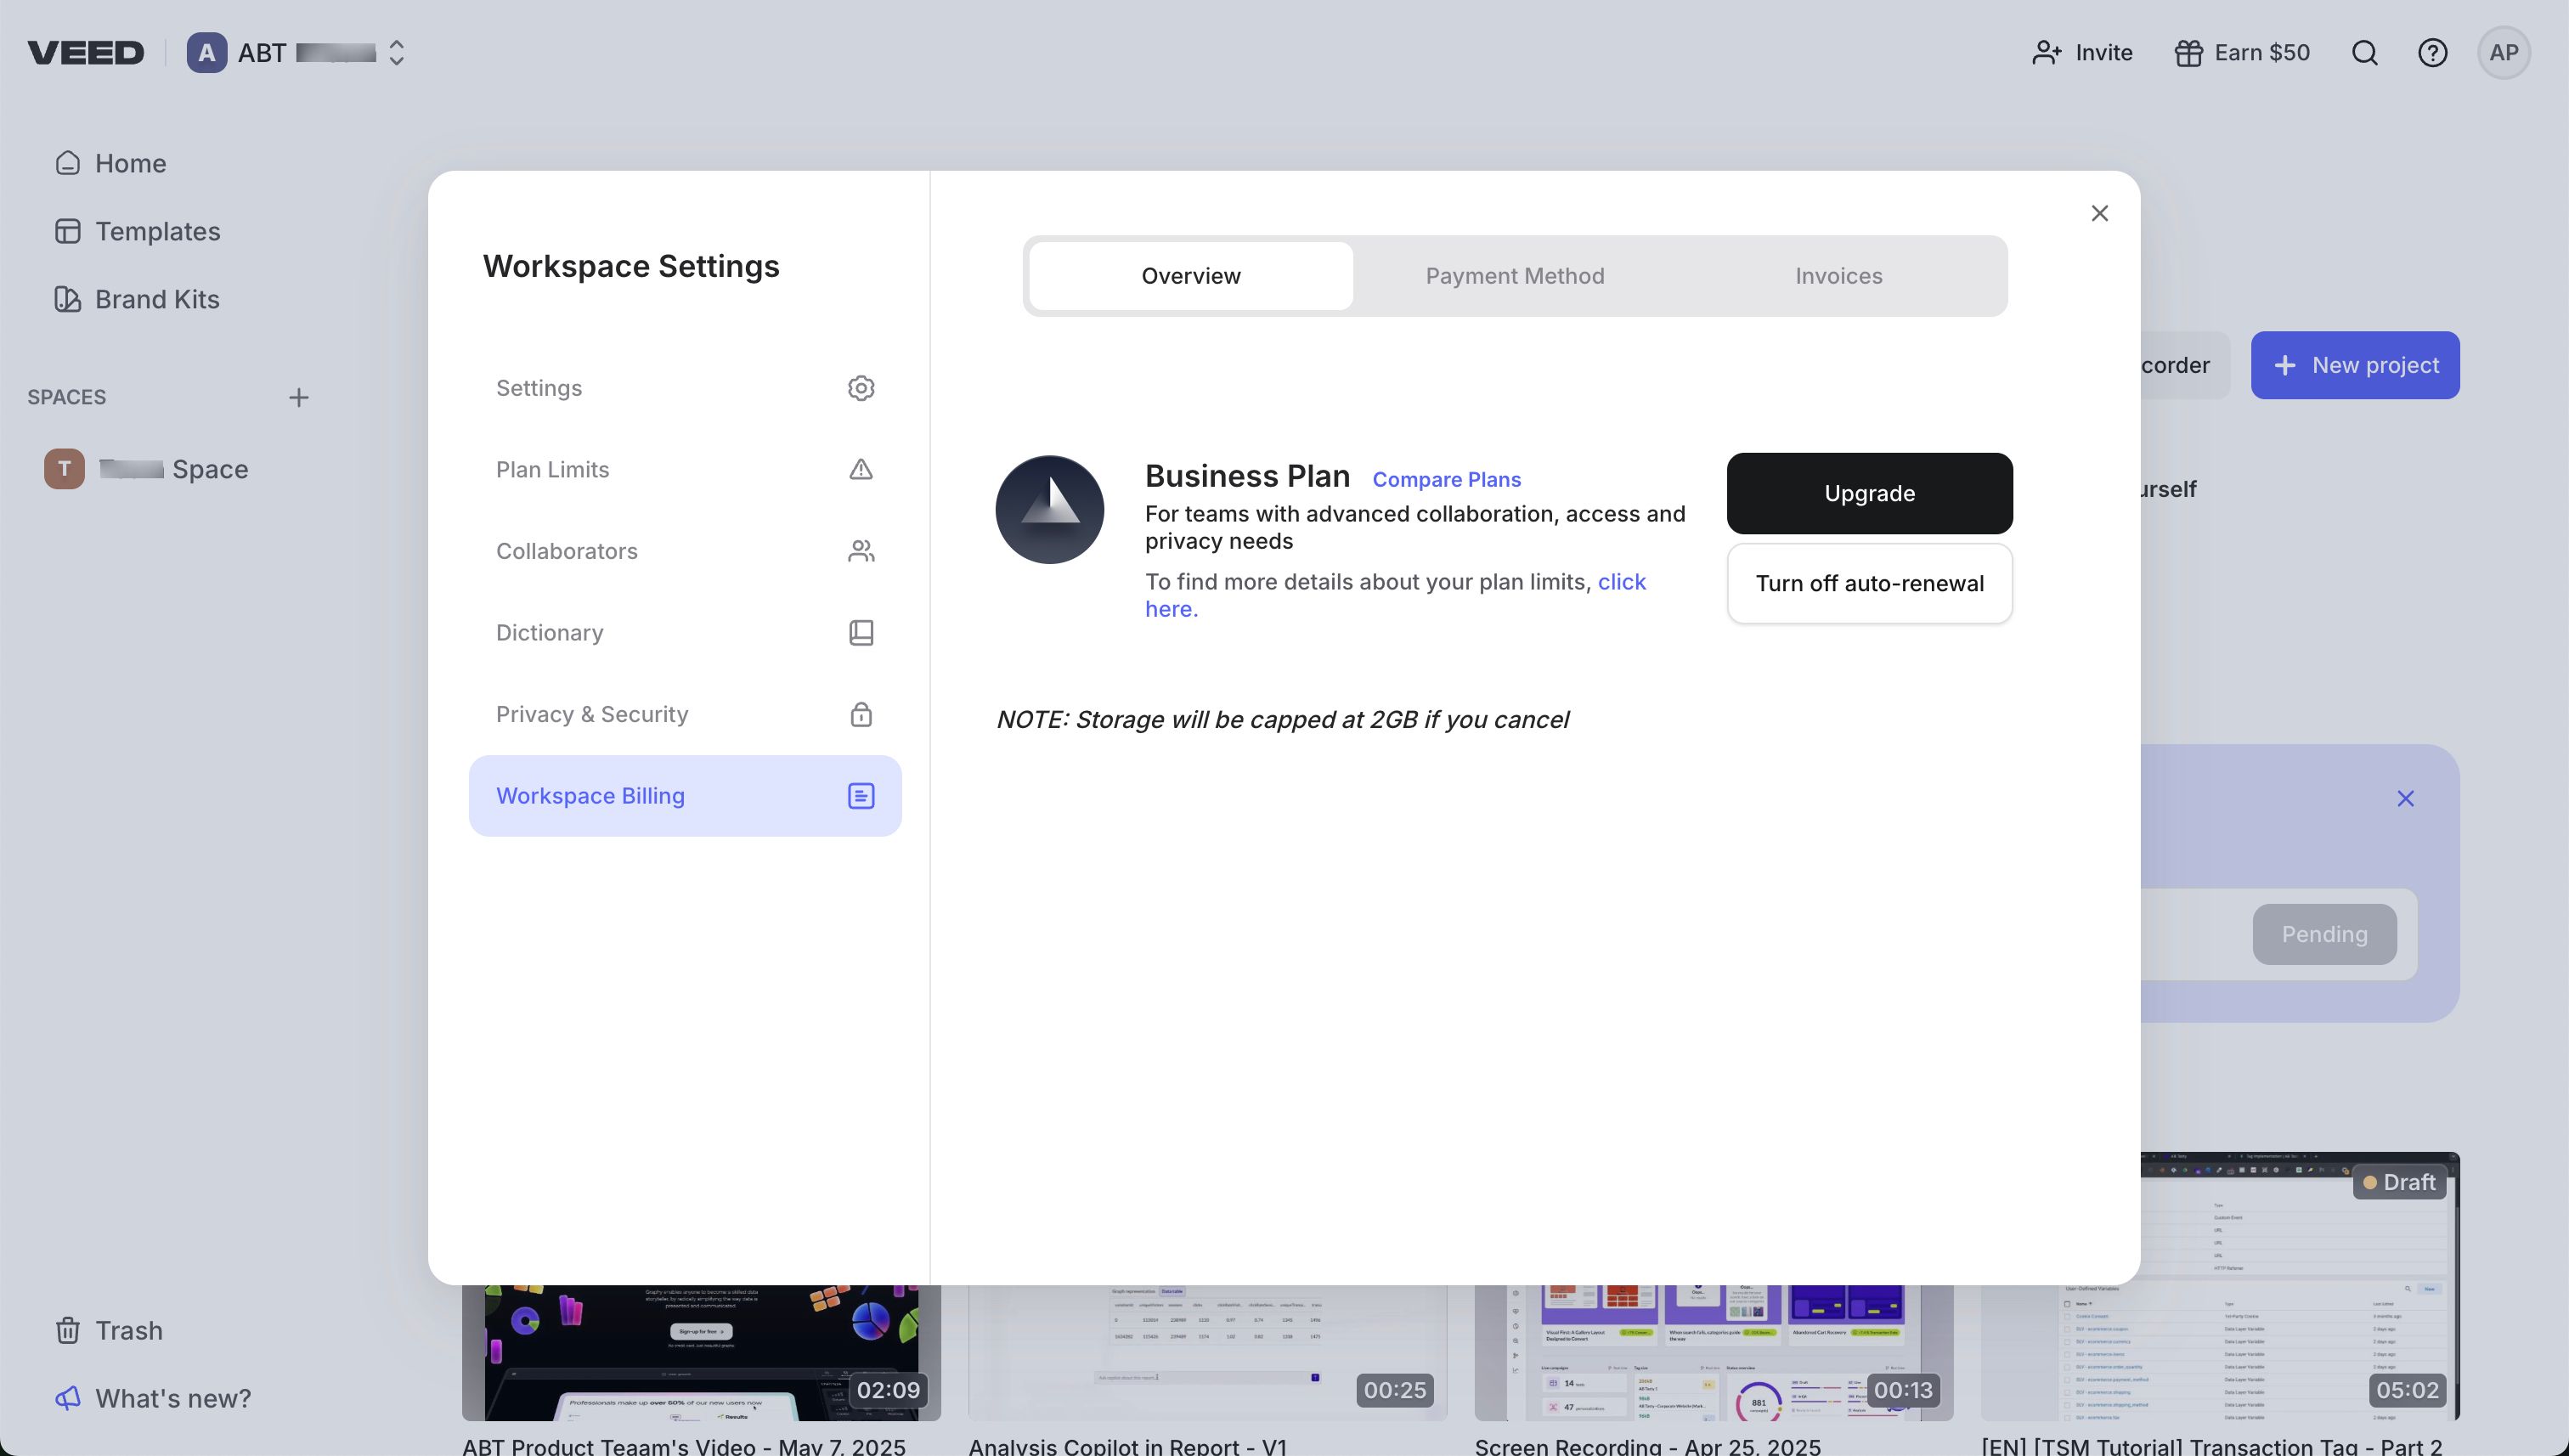2569x1456 pixels.
Task: Open the Transaction Tag Part 2 thumbnail
Action: click(2300, 1286)
